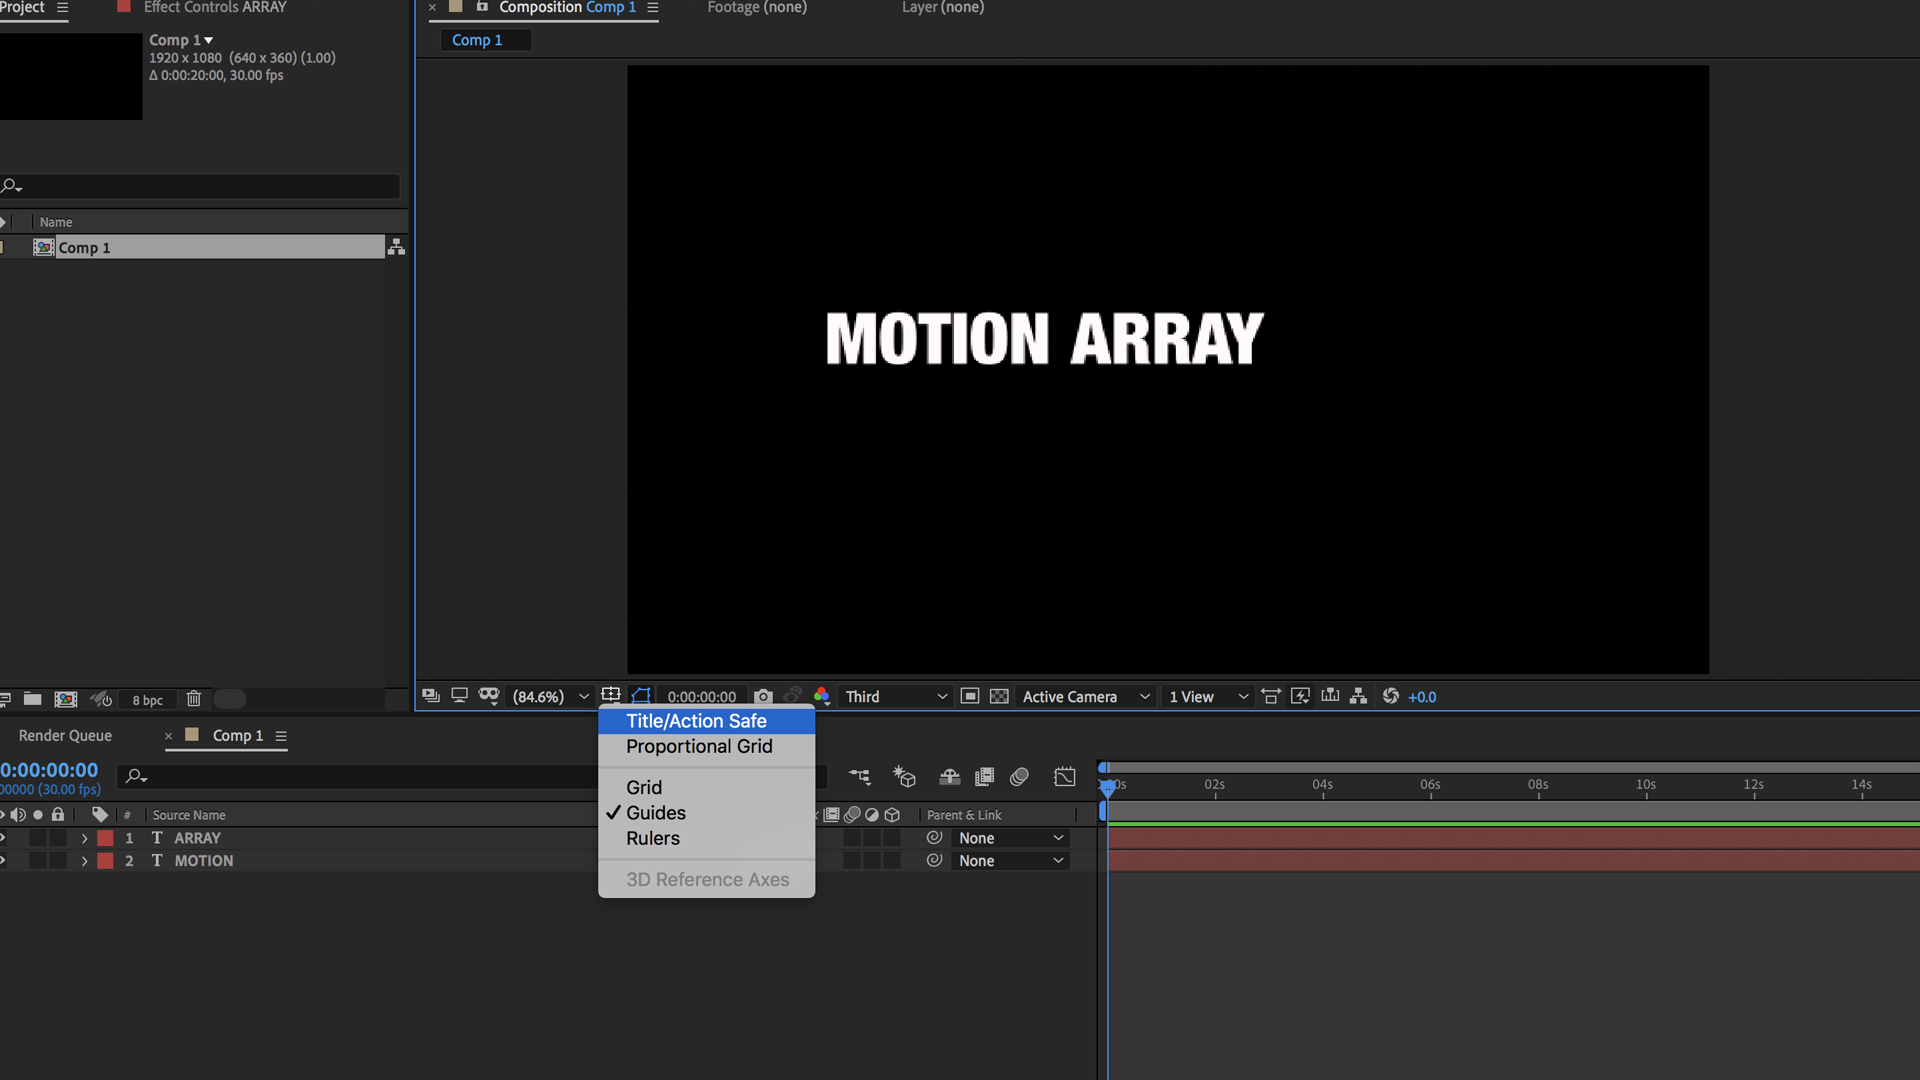Select Title/Action Safe from the menu
Viewport: 1920px width, 1080px height.
pos(696,720)
